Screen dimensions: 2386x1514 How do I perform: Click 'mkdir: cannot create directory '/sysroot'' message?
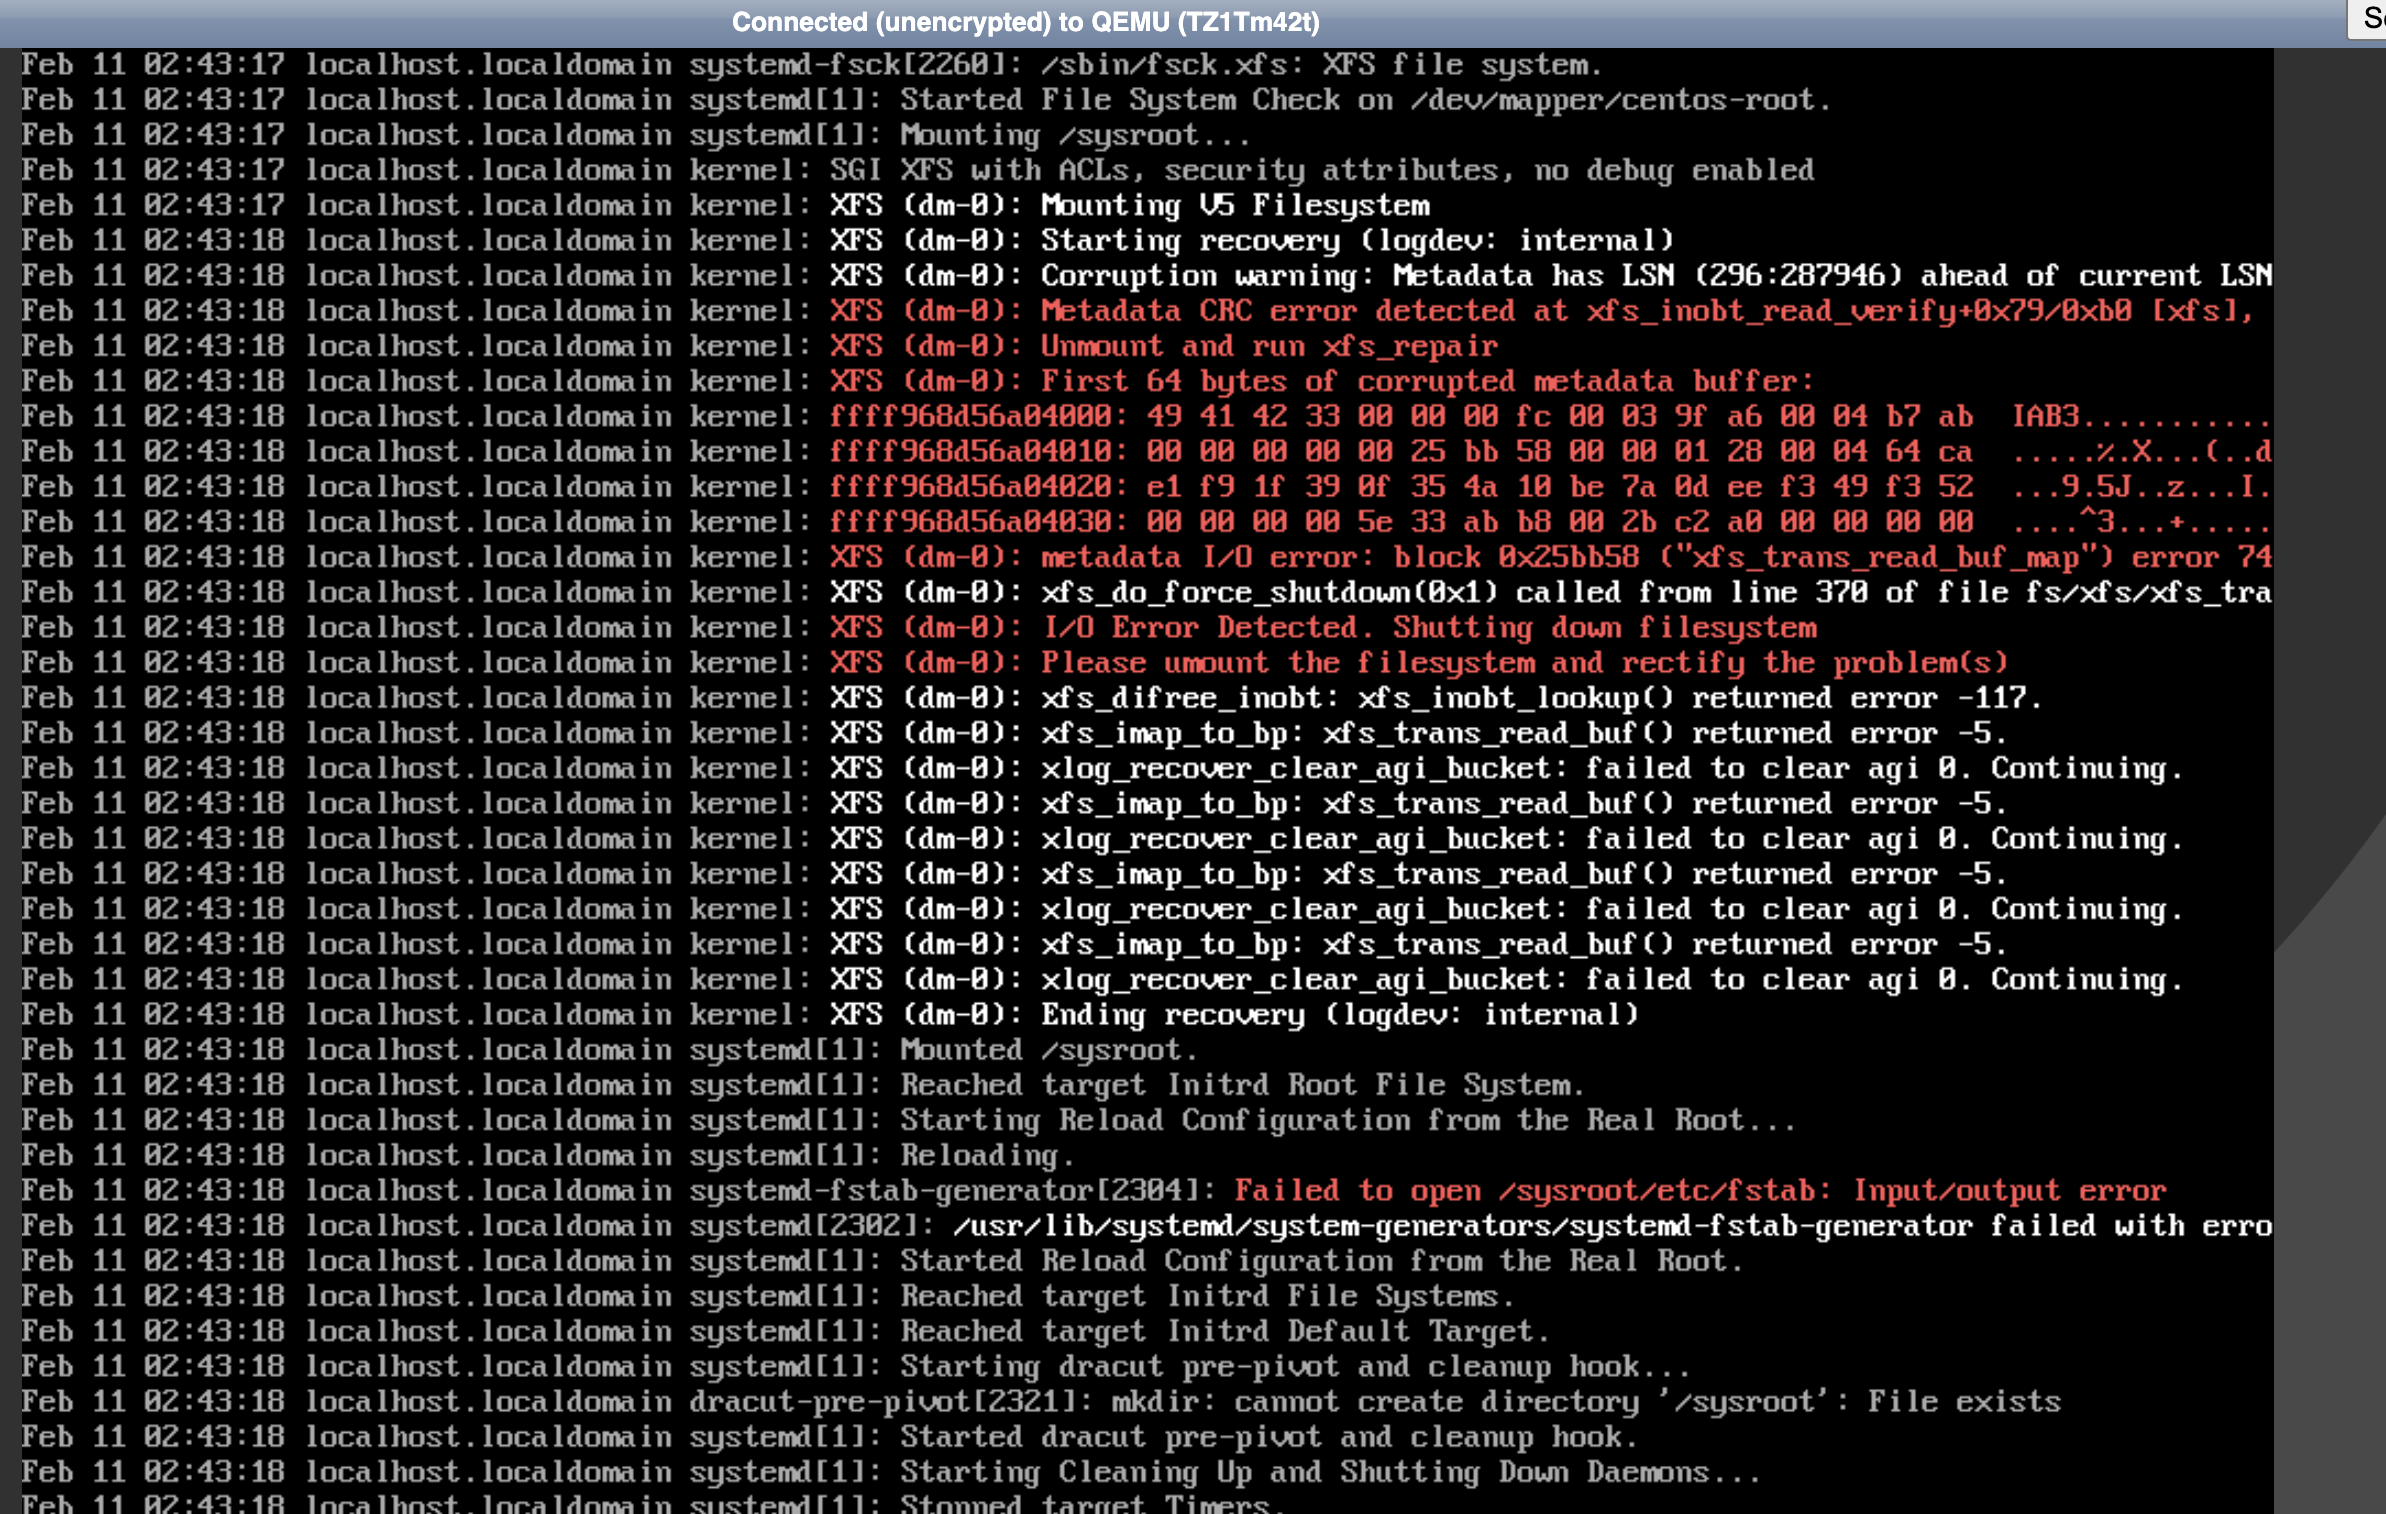coord(1585,1401)
